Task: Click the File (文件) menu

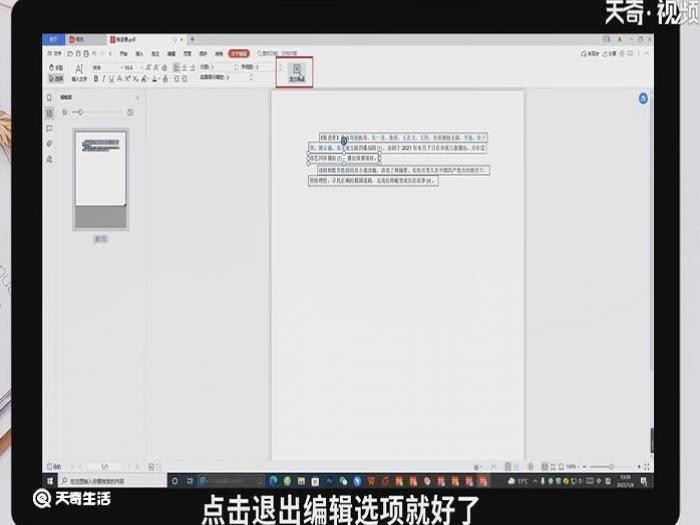Action: pyautogui.click(x=53, y=52)
